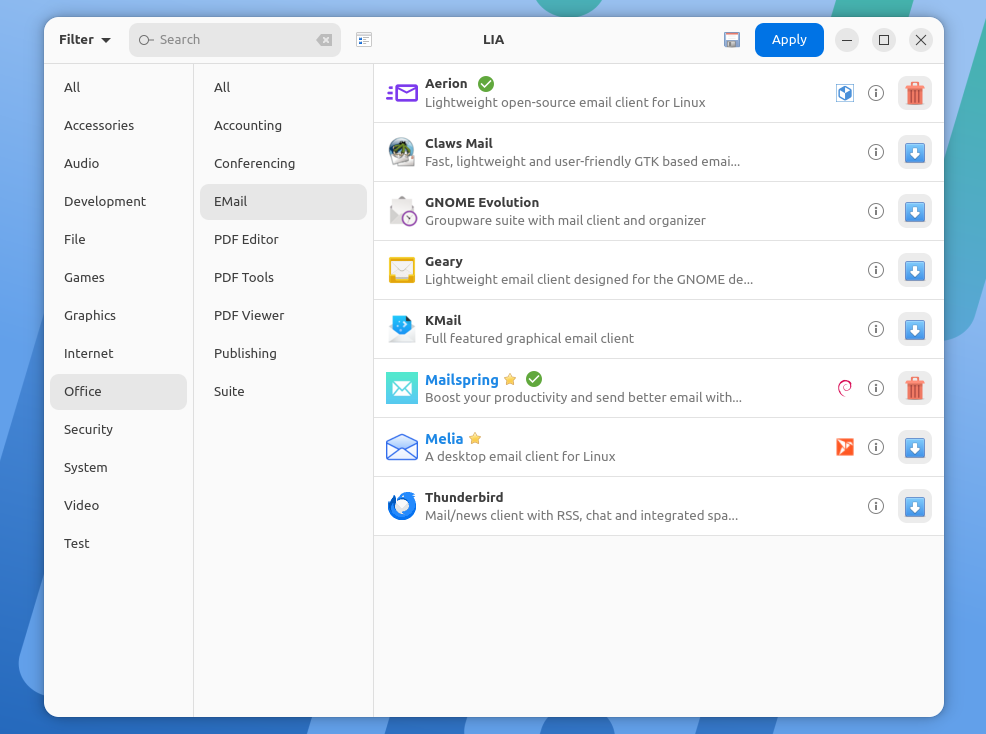
Task: Click the trash icon for Aerion
Action: point(914,93)
